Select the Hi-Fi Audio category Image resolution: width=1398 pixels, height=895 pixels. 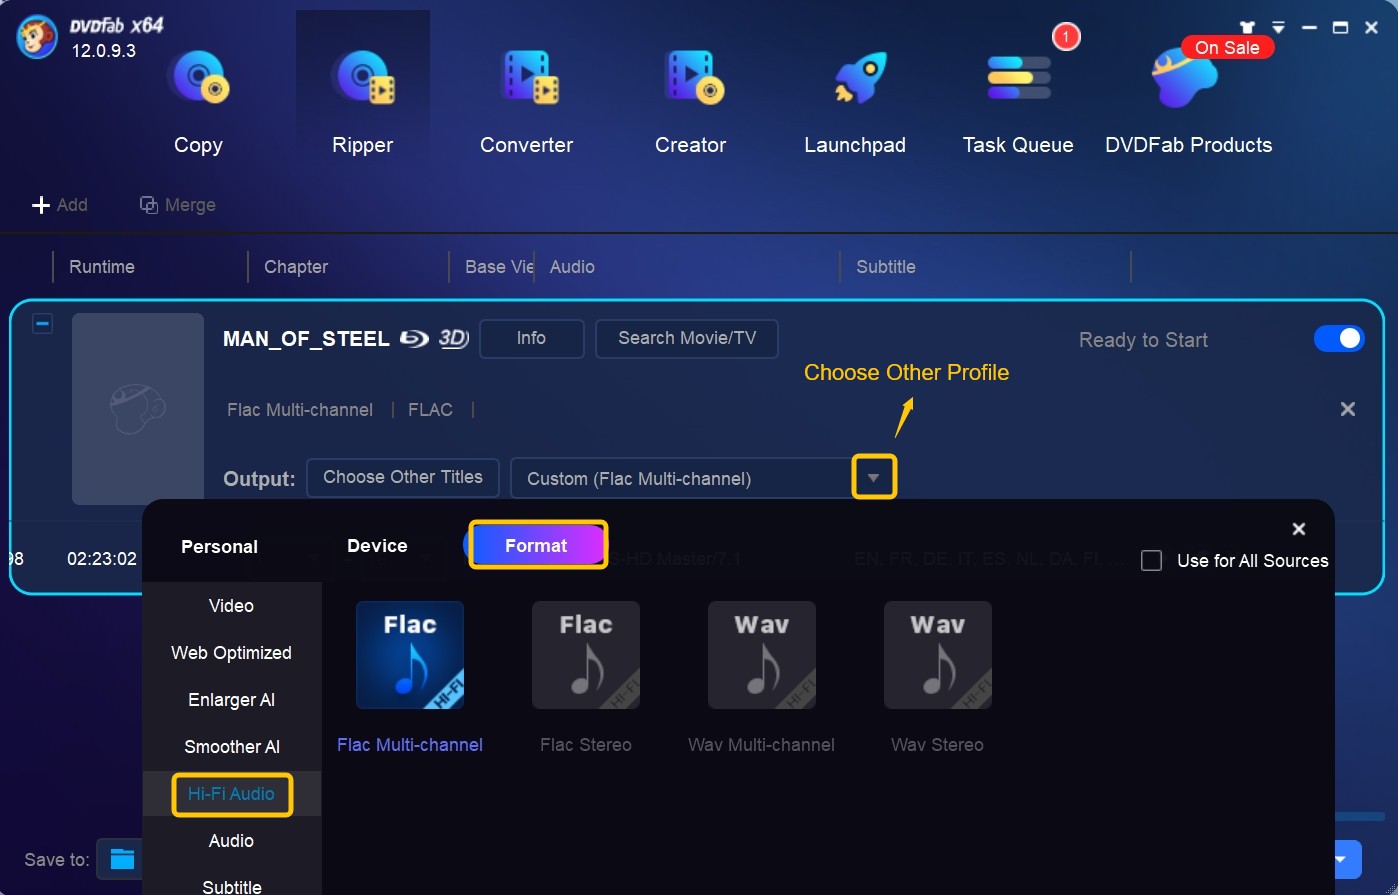click(x=231, y=794)
